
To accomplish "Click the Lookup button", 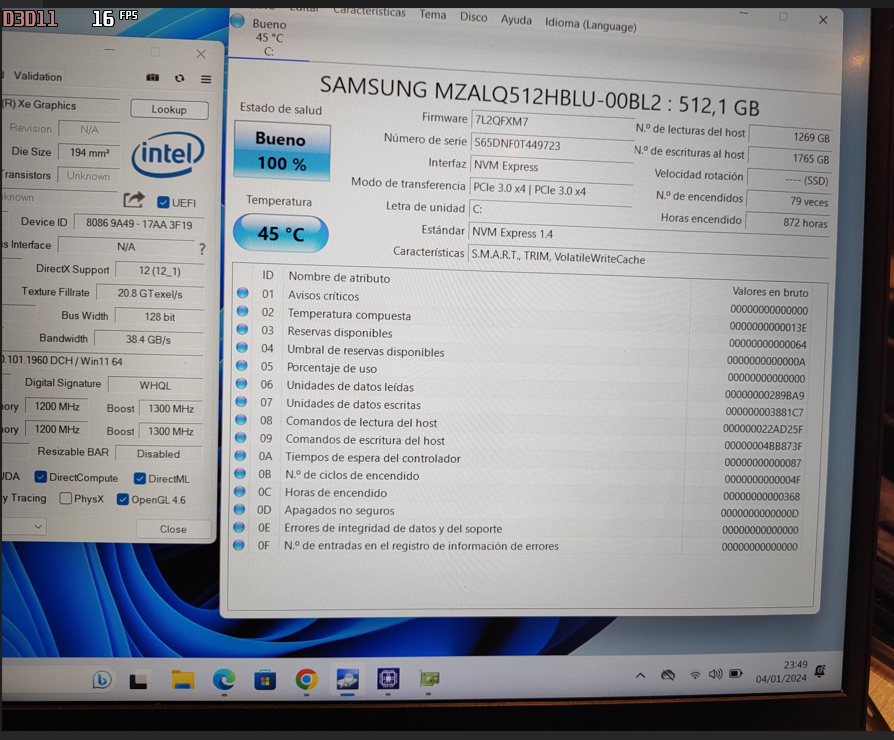I will (x=169, y=109).
